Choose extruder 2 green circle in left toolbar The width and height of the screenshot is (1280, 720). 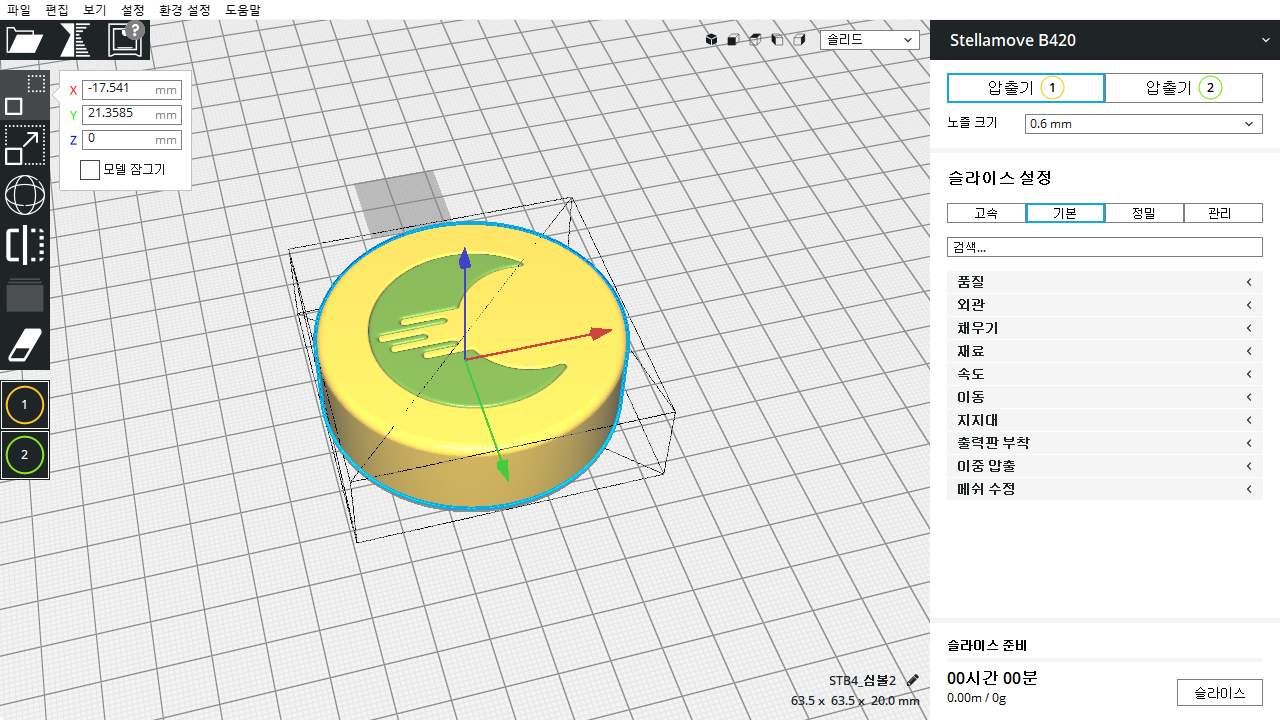coord(25,455)
